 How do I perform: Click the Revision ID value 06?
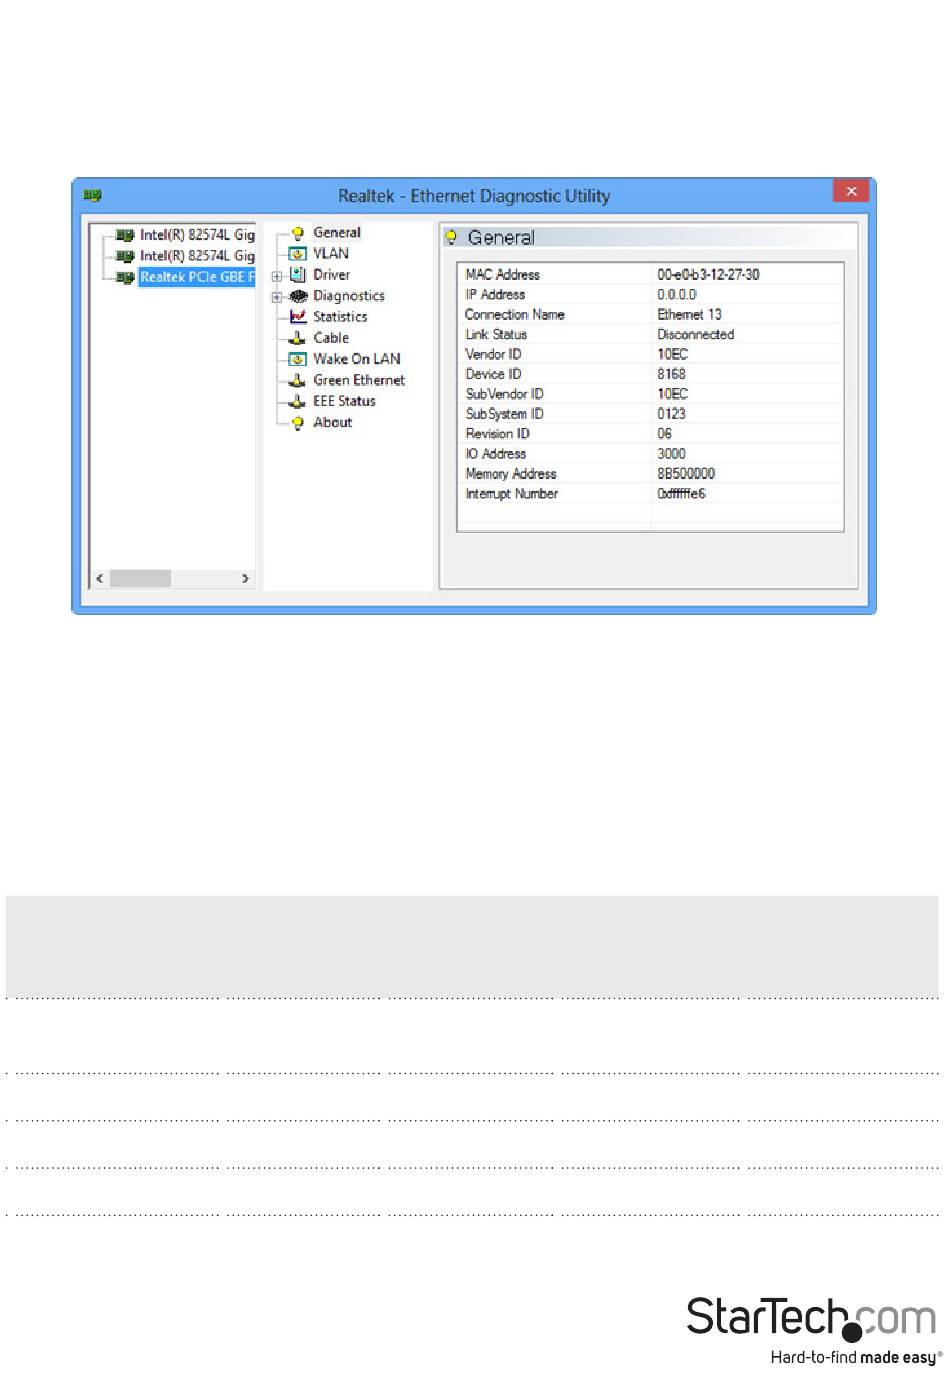(664, 434)
